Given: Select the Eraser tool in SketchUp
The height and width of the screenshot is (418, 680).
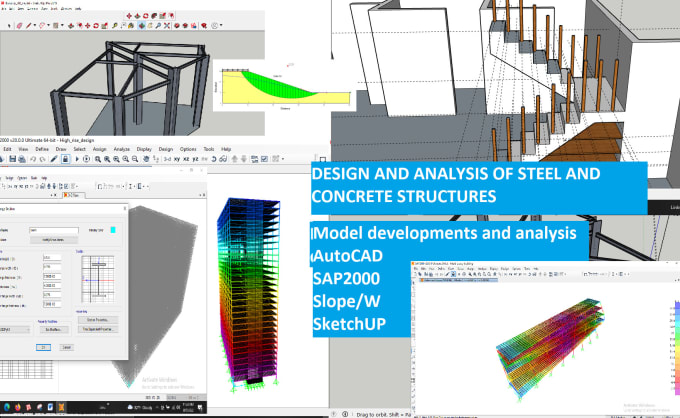Looking at the screenshot, I should click(20, 26).
